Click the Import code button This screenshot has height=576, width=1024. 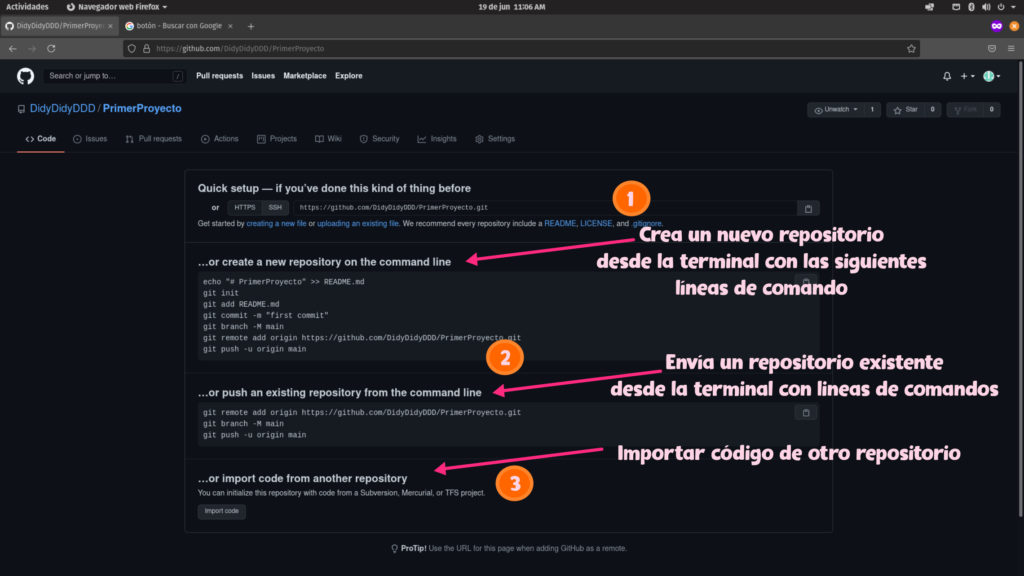221,511
